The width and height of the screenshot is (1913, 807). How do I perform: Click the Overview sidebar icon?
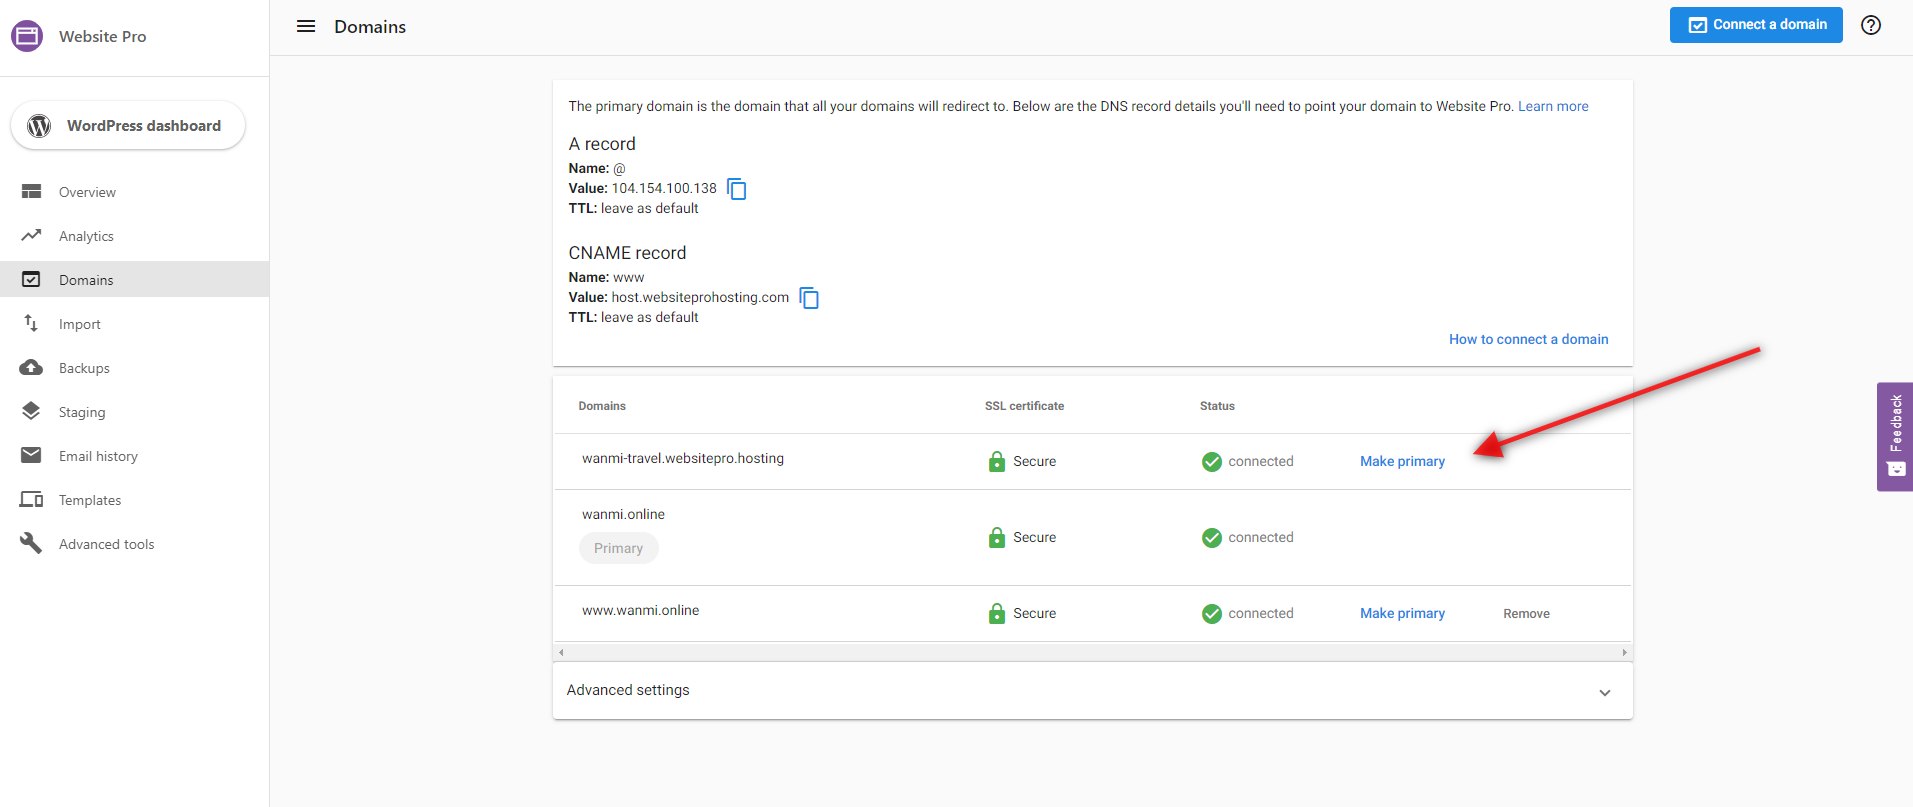(32, 191)
